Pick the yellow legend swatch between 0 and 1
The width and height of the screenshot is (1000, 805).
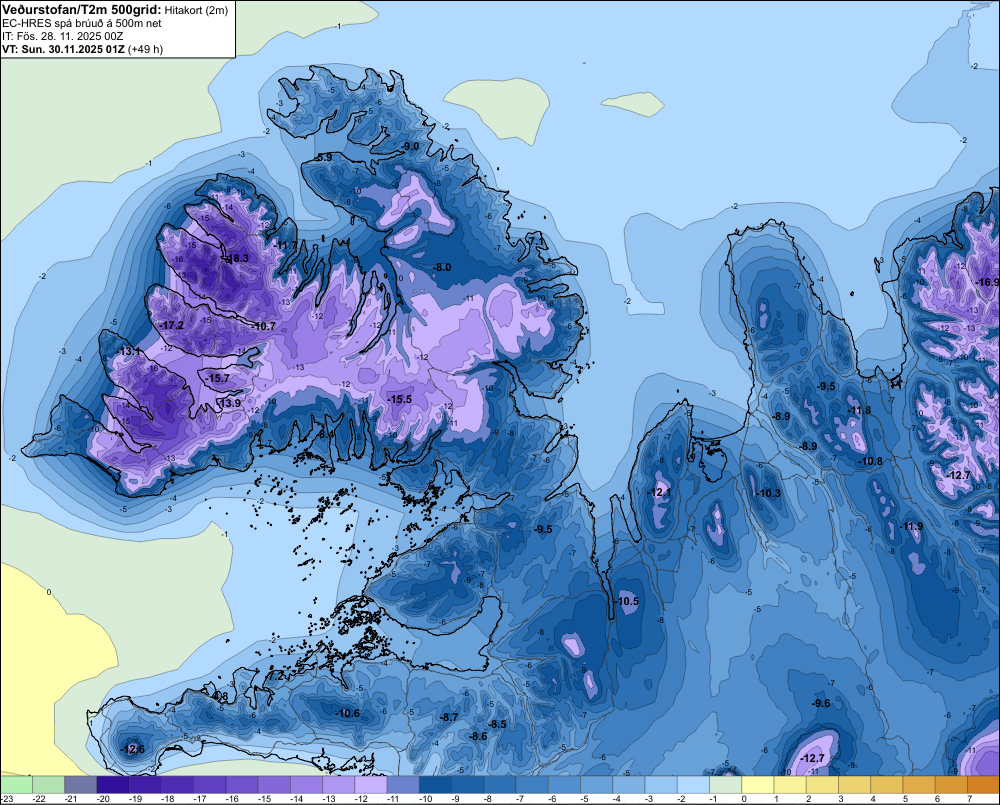pyautogui.click(x=758, y=784)
